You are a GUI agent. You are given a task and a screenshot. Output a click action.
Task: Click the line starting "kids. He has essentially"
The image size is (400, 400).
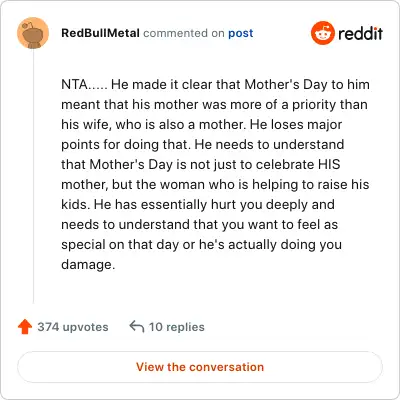198,205
